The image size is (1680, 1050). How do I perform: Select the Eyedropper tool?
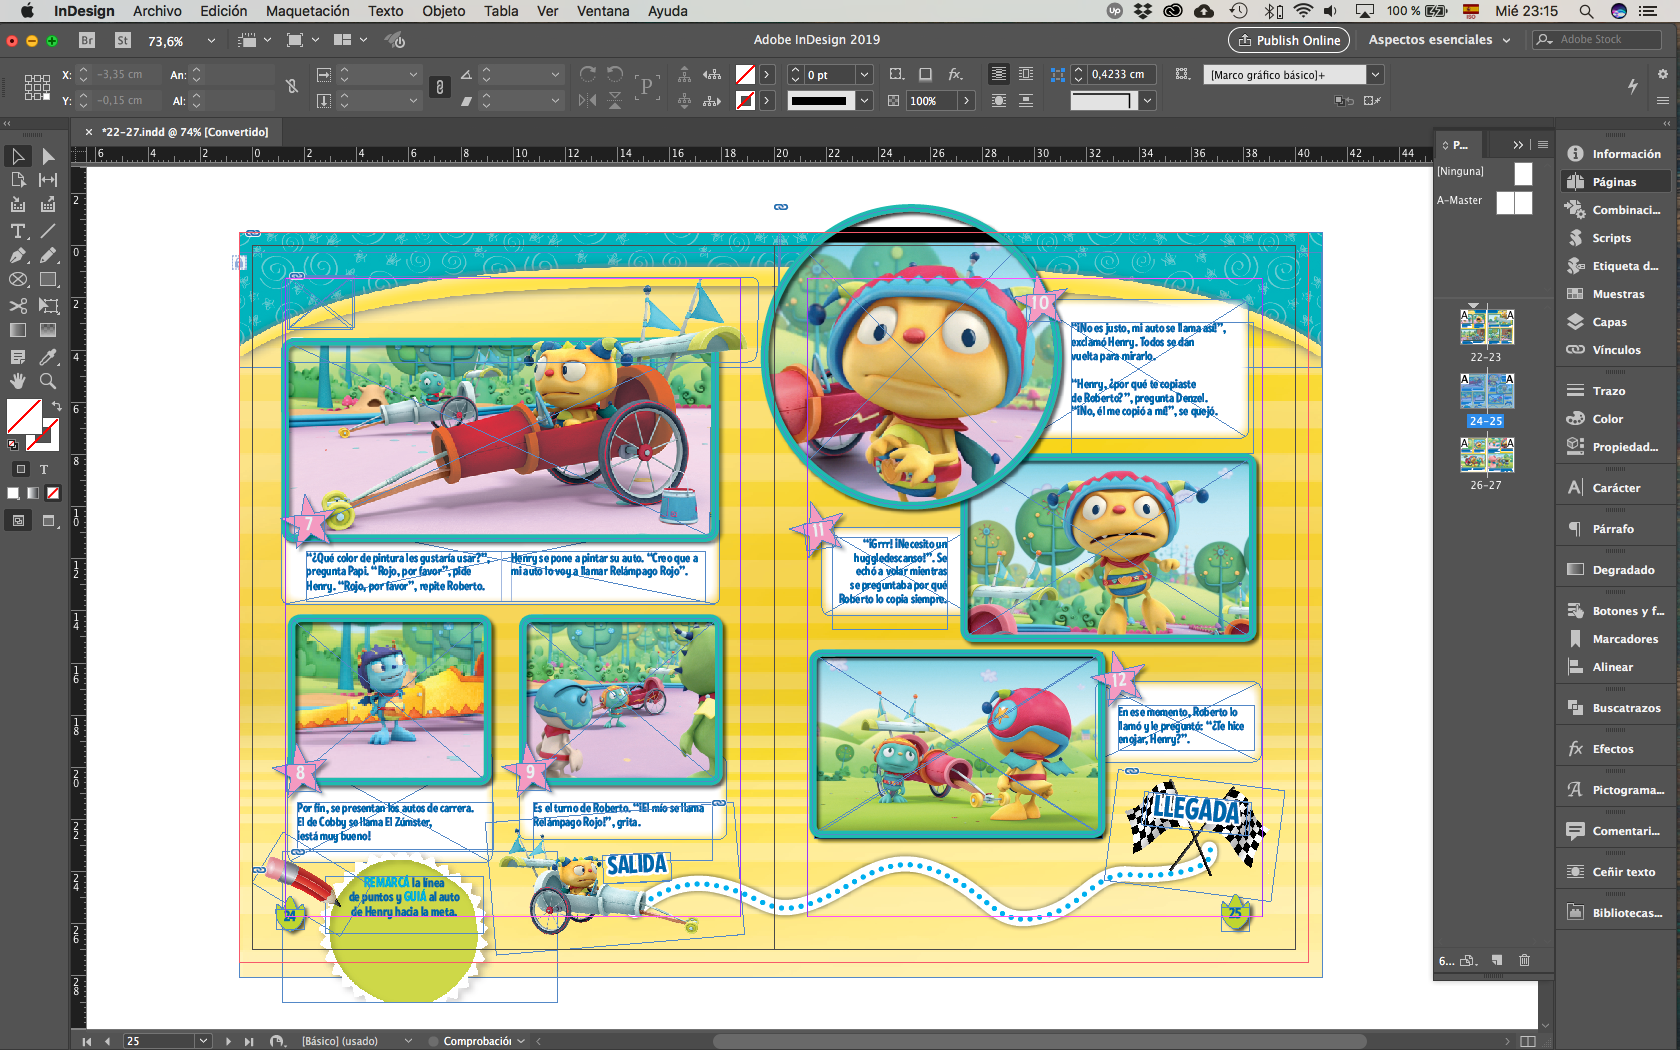point(48,357)
